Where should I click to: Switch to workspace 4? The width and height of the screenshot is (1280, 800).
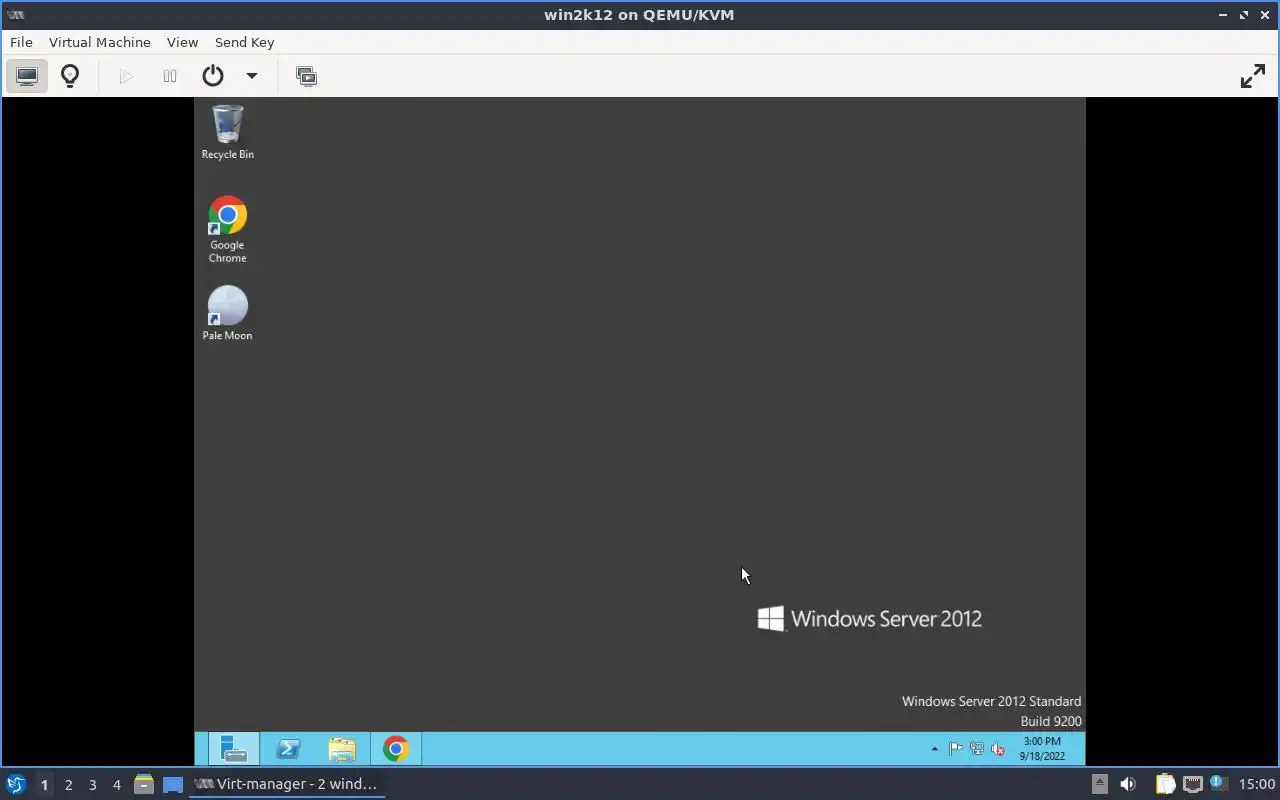click(x=116, y=785)
